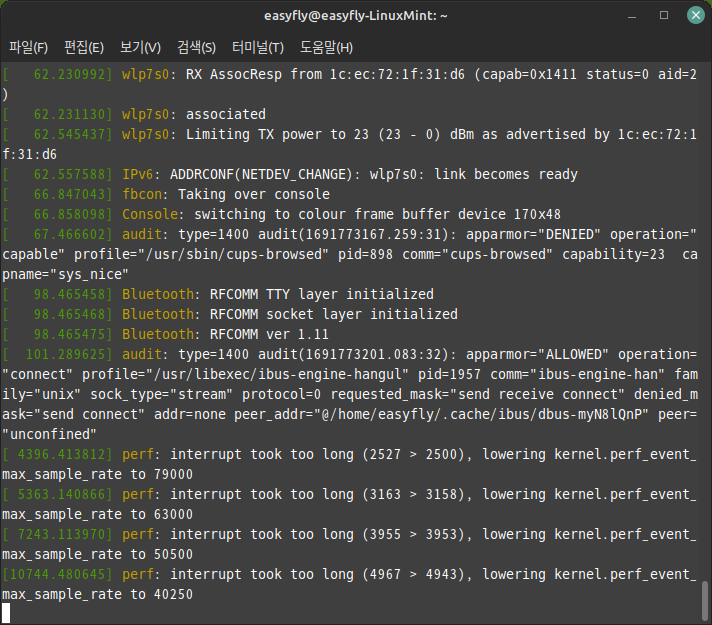Click the timestamp 62.545437

69,134
